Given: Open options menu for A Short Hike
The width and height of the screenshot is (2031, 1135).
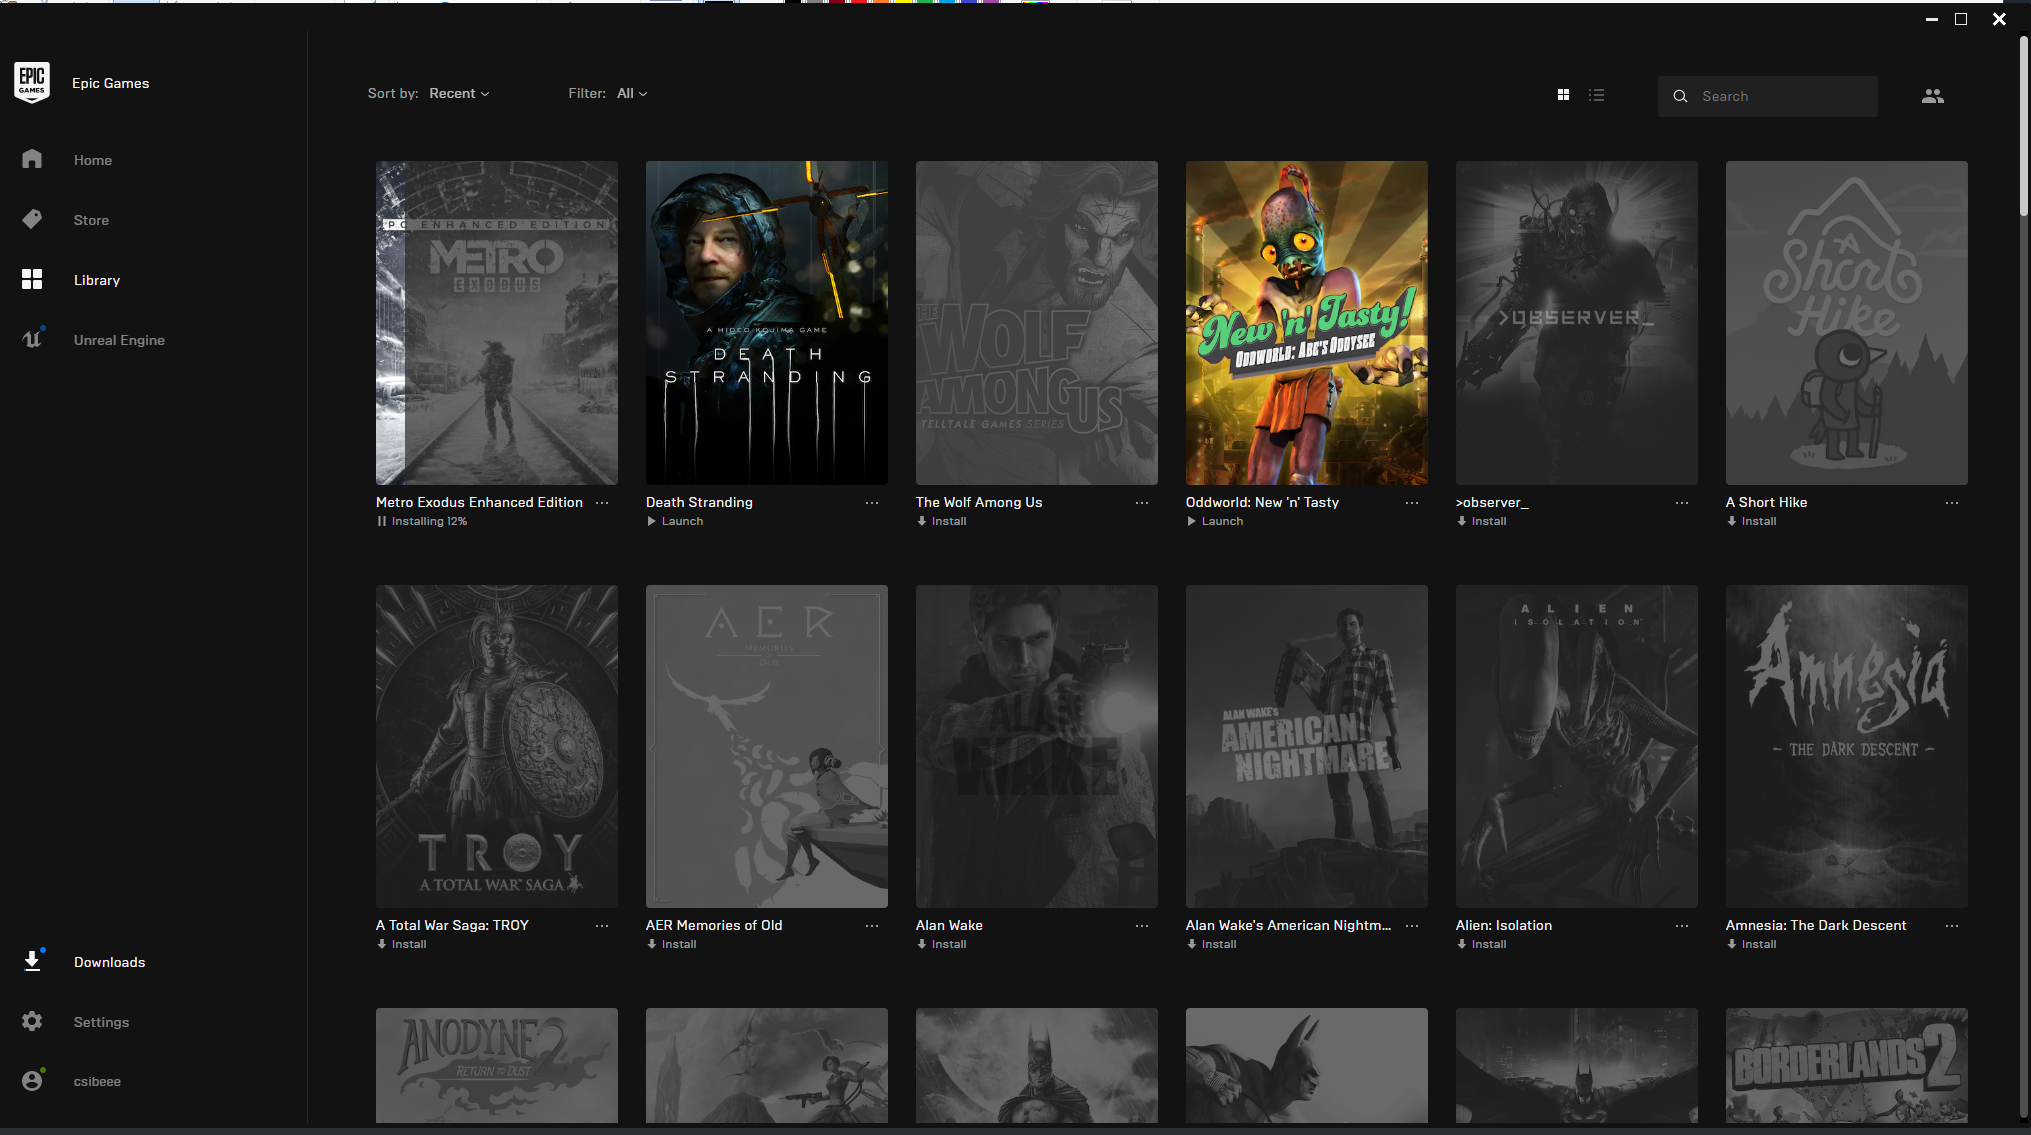Looking at the screenshot, I should (x=1952, y=503).
